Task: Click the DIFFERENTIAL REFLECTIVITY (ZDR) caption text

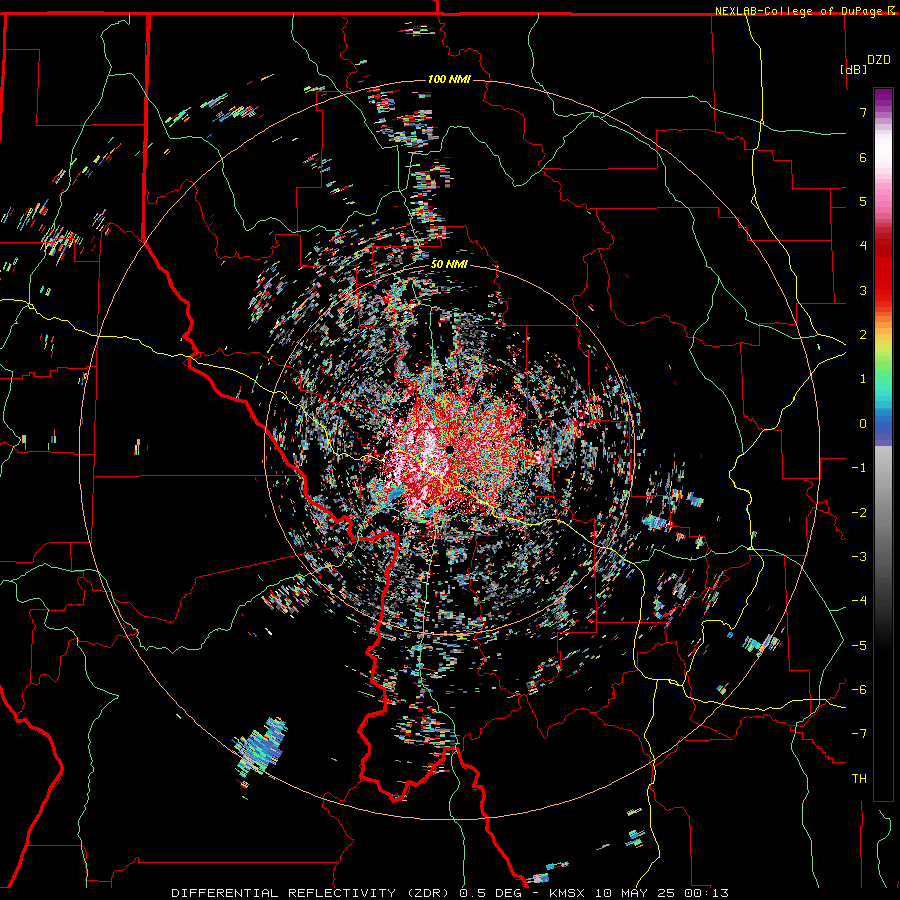Action: [310, 893]
